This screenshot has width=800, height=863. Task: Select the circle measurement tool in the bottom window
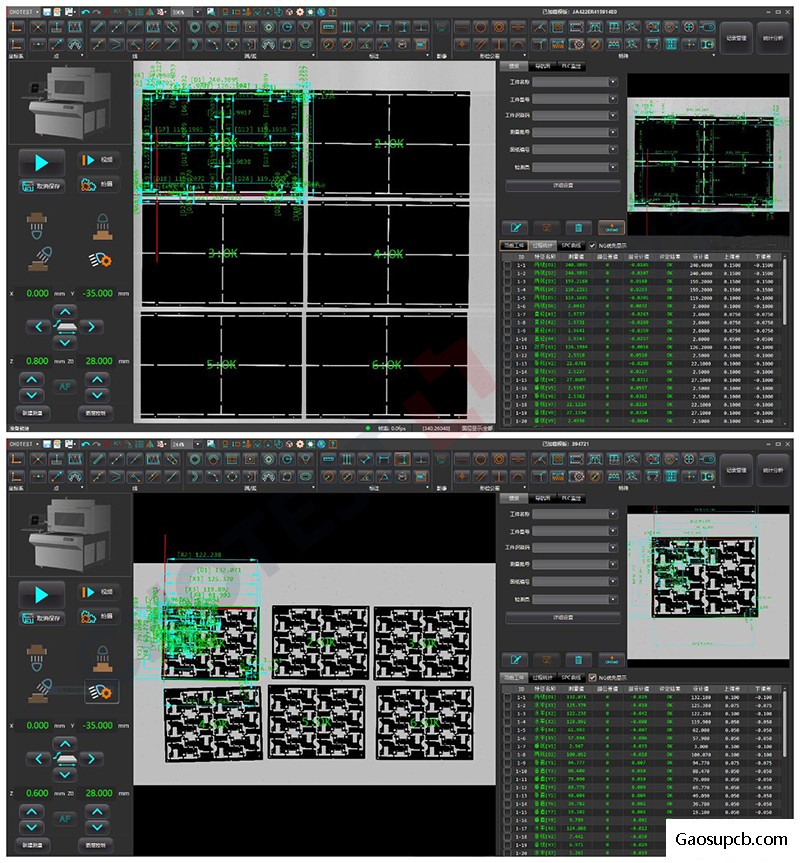[x=195, y=459]
